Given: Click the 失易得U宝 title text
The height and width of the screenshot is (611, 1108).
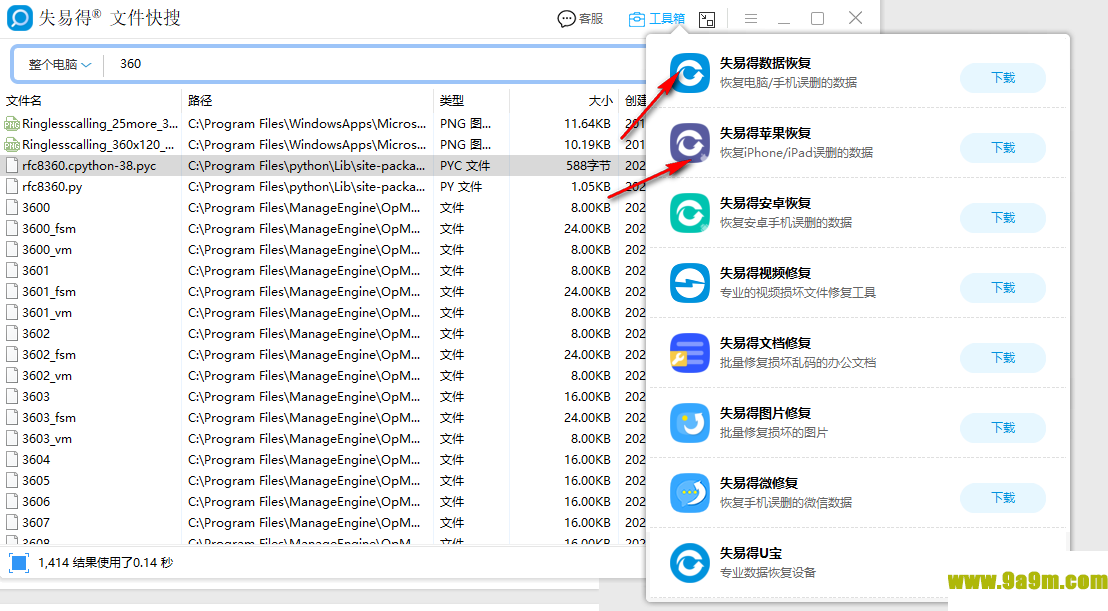Looking at the screenshot, I should [x=750, y=553].
